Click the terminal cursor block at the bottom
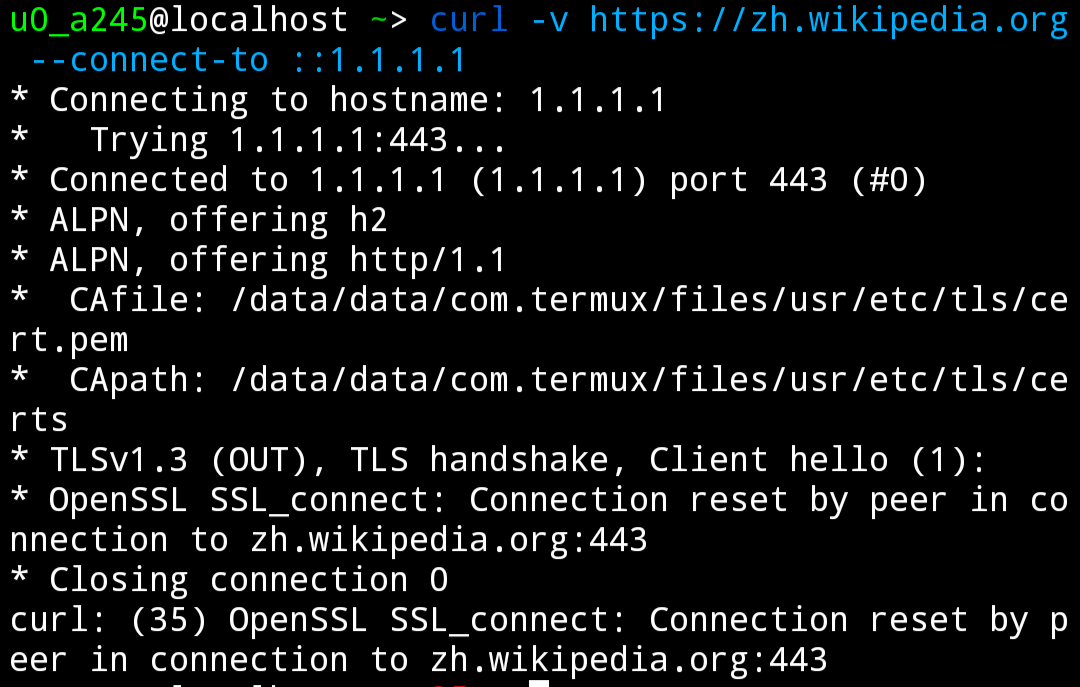 (540, 684)
